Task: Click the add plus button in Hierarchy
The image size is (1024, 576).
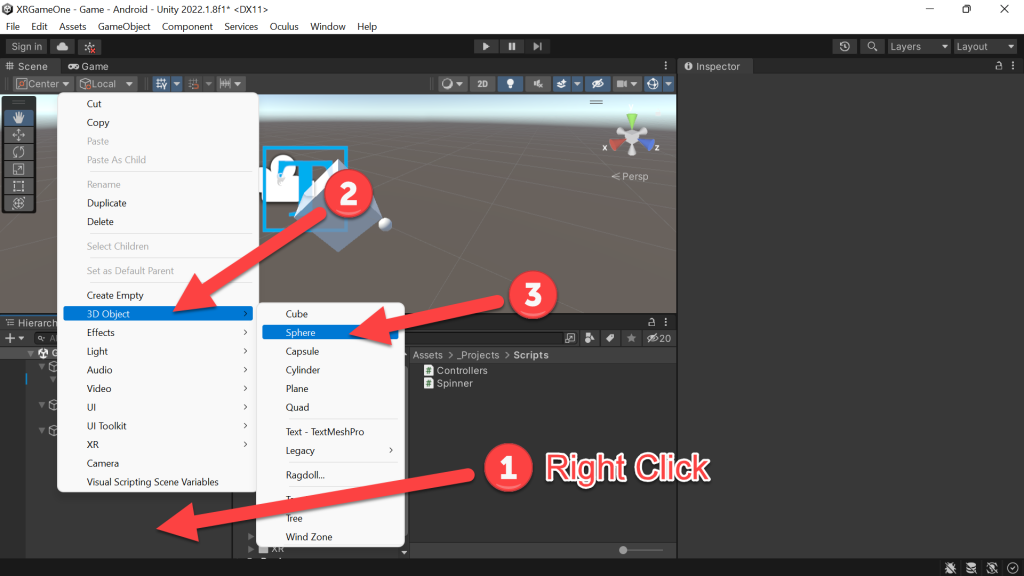Action: click(14, 338)
